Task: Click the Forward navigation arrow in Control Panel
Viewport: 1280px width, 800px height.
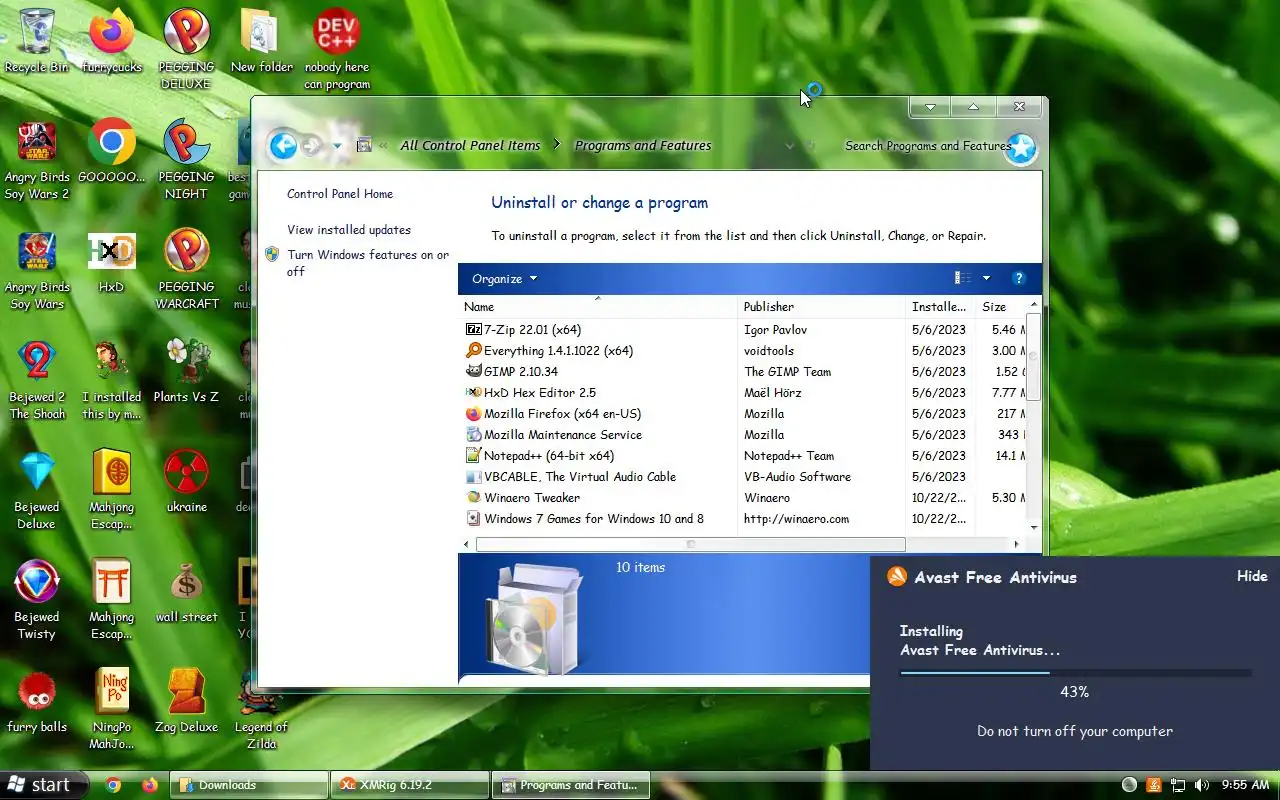Action: pos(311,146)
